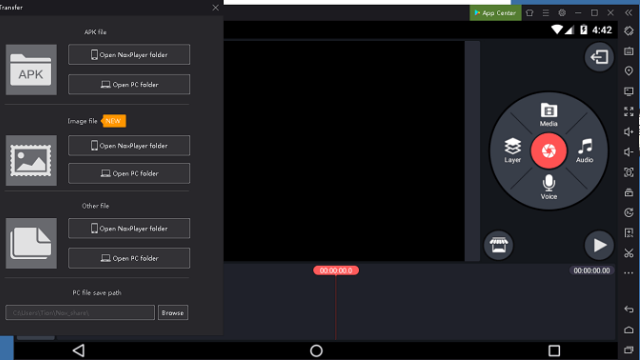Viewport: 640px width, 360px height.
Task: Click the battery status icon
Action: [x=584, y=30]
